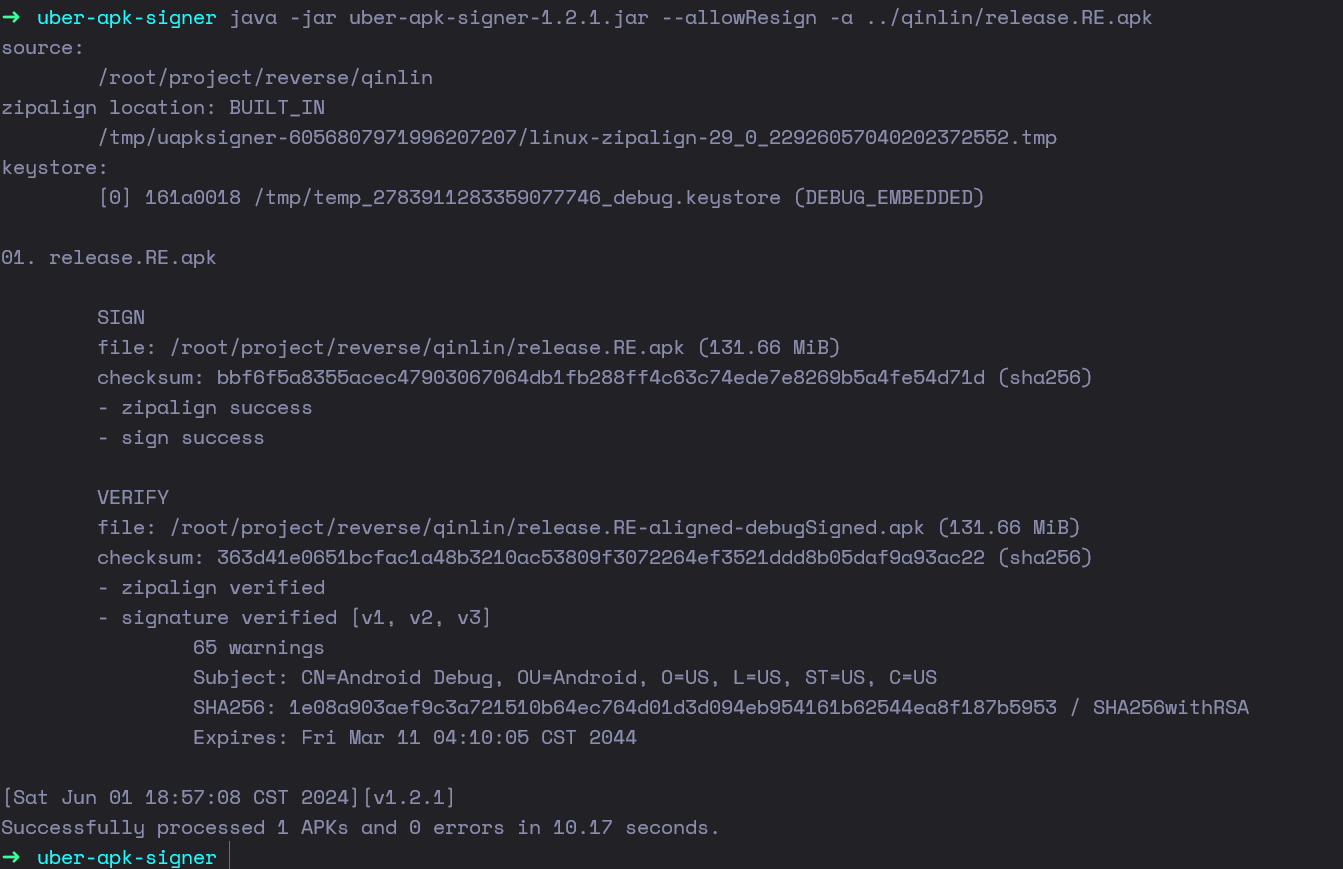The height and width of the screenshot is (869, 1343).
Task: Click the green arrow on the bottom prompt
Action: (x=11, y=858)
